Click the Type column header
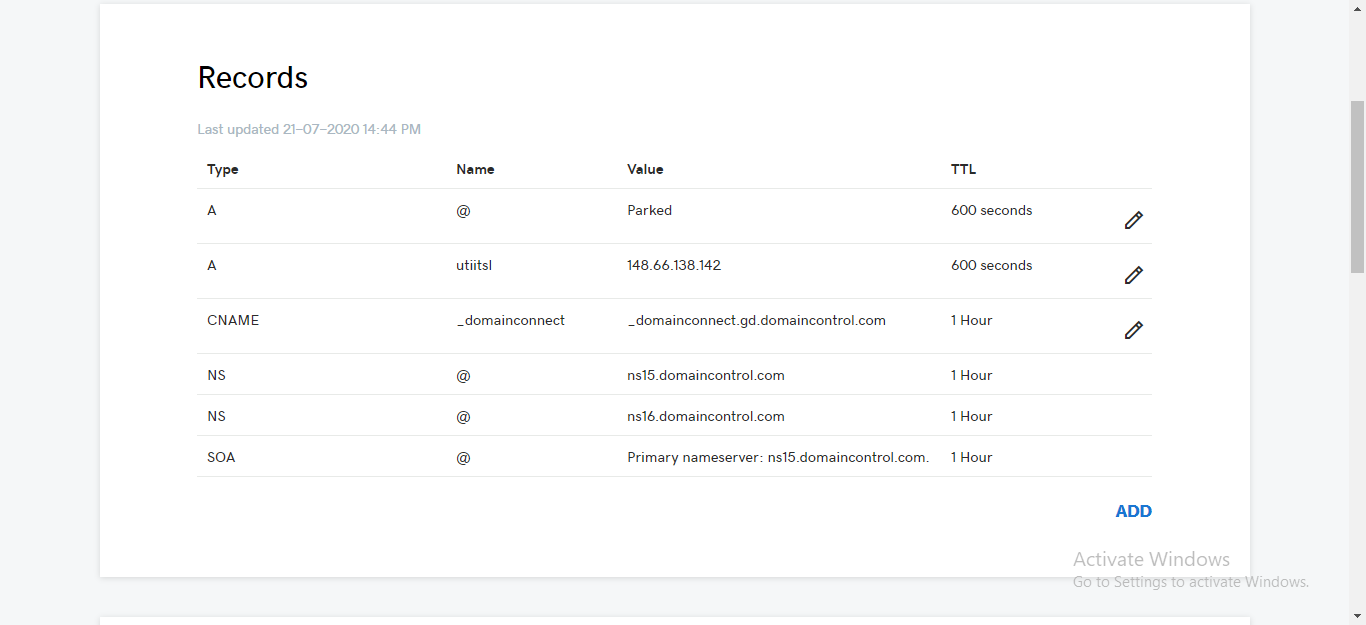This screenshot has width=1366, height=625. (223, 169)
